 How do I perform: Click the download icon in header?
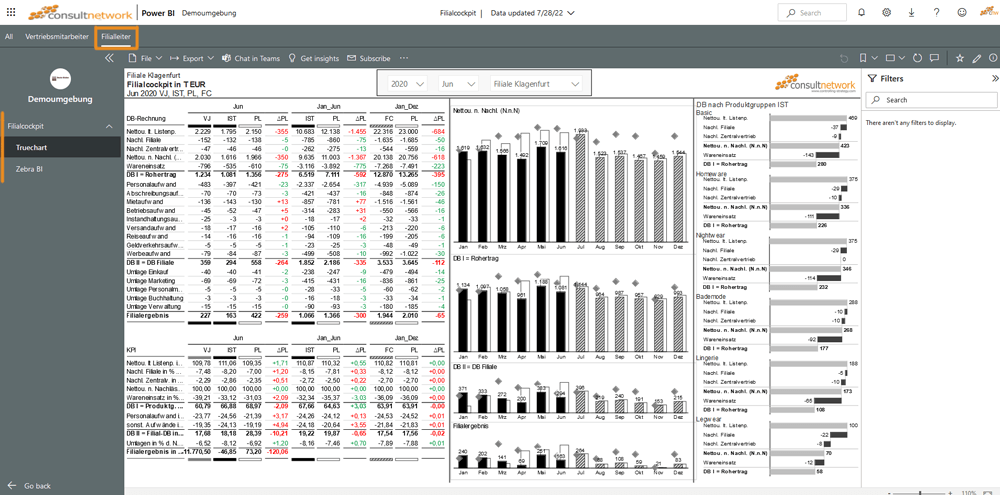tap(910, 13)
